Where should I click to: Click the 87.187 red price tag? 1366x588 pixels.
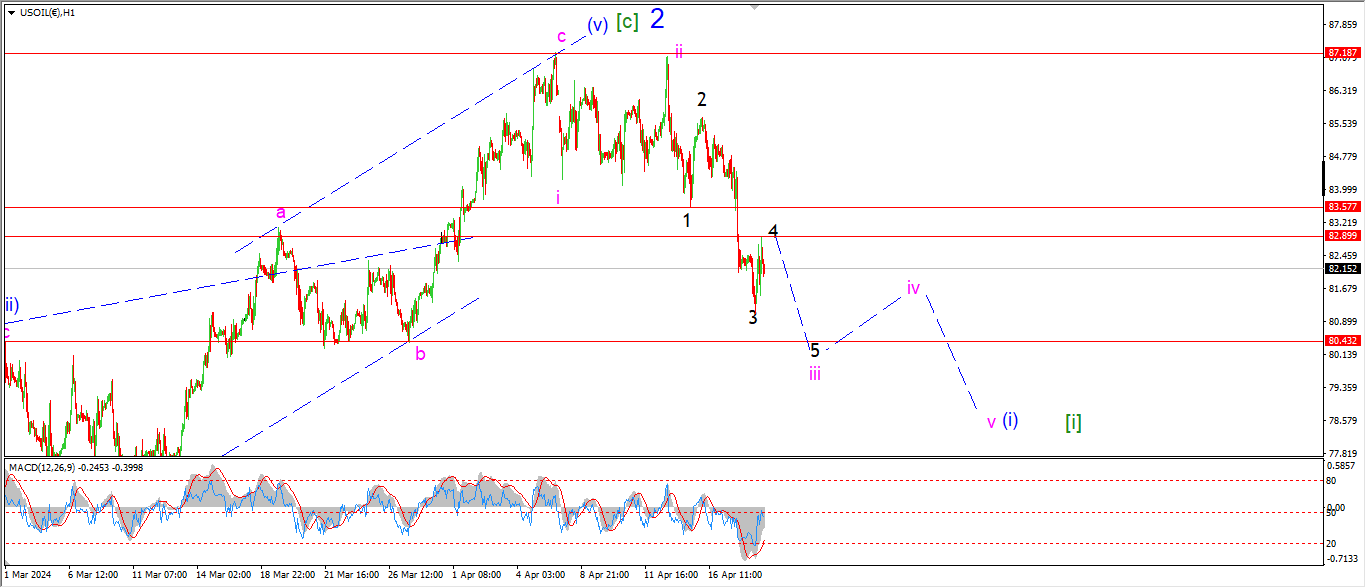(x=1340, y=52)
